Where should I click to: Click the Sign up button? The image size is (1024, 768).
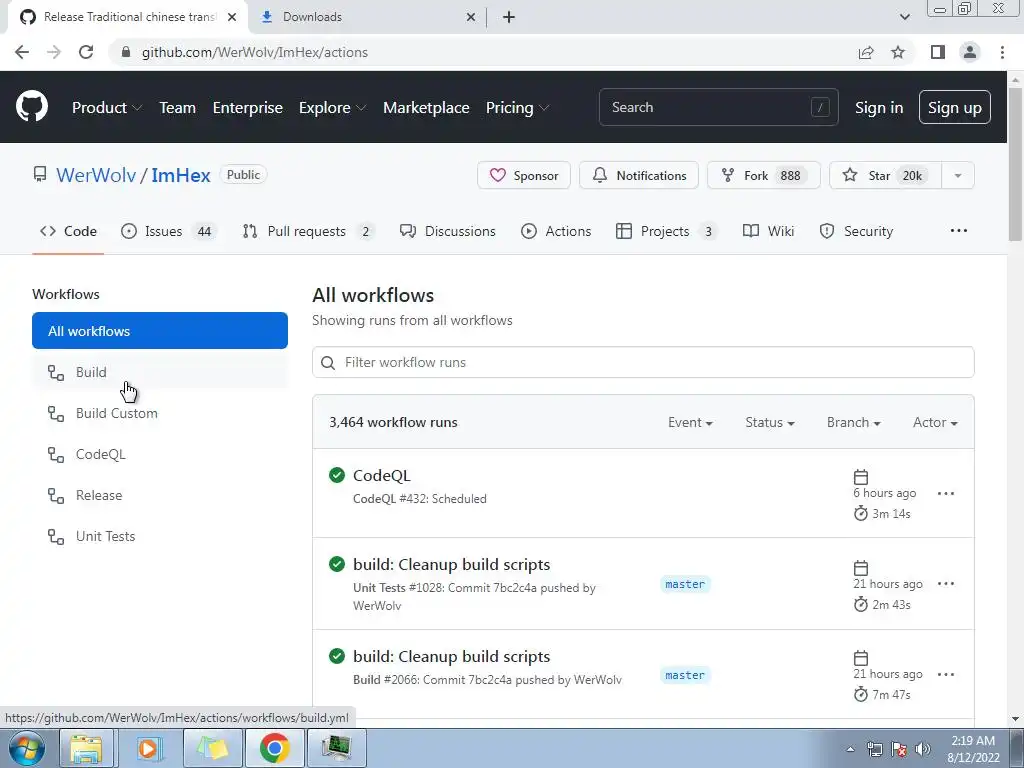(954, 107)
